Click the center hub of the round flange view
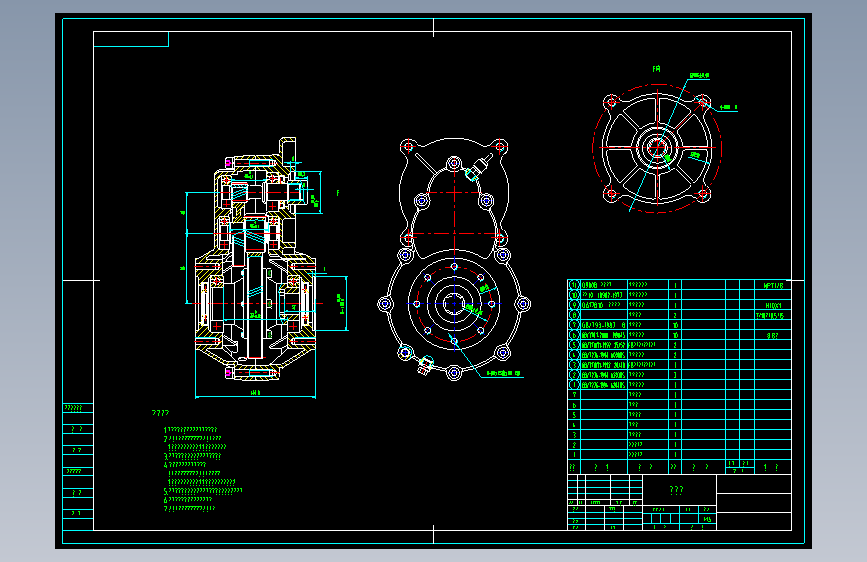 coord(657,148)
